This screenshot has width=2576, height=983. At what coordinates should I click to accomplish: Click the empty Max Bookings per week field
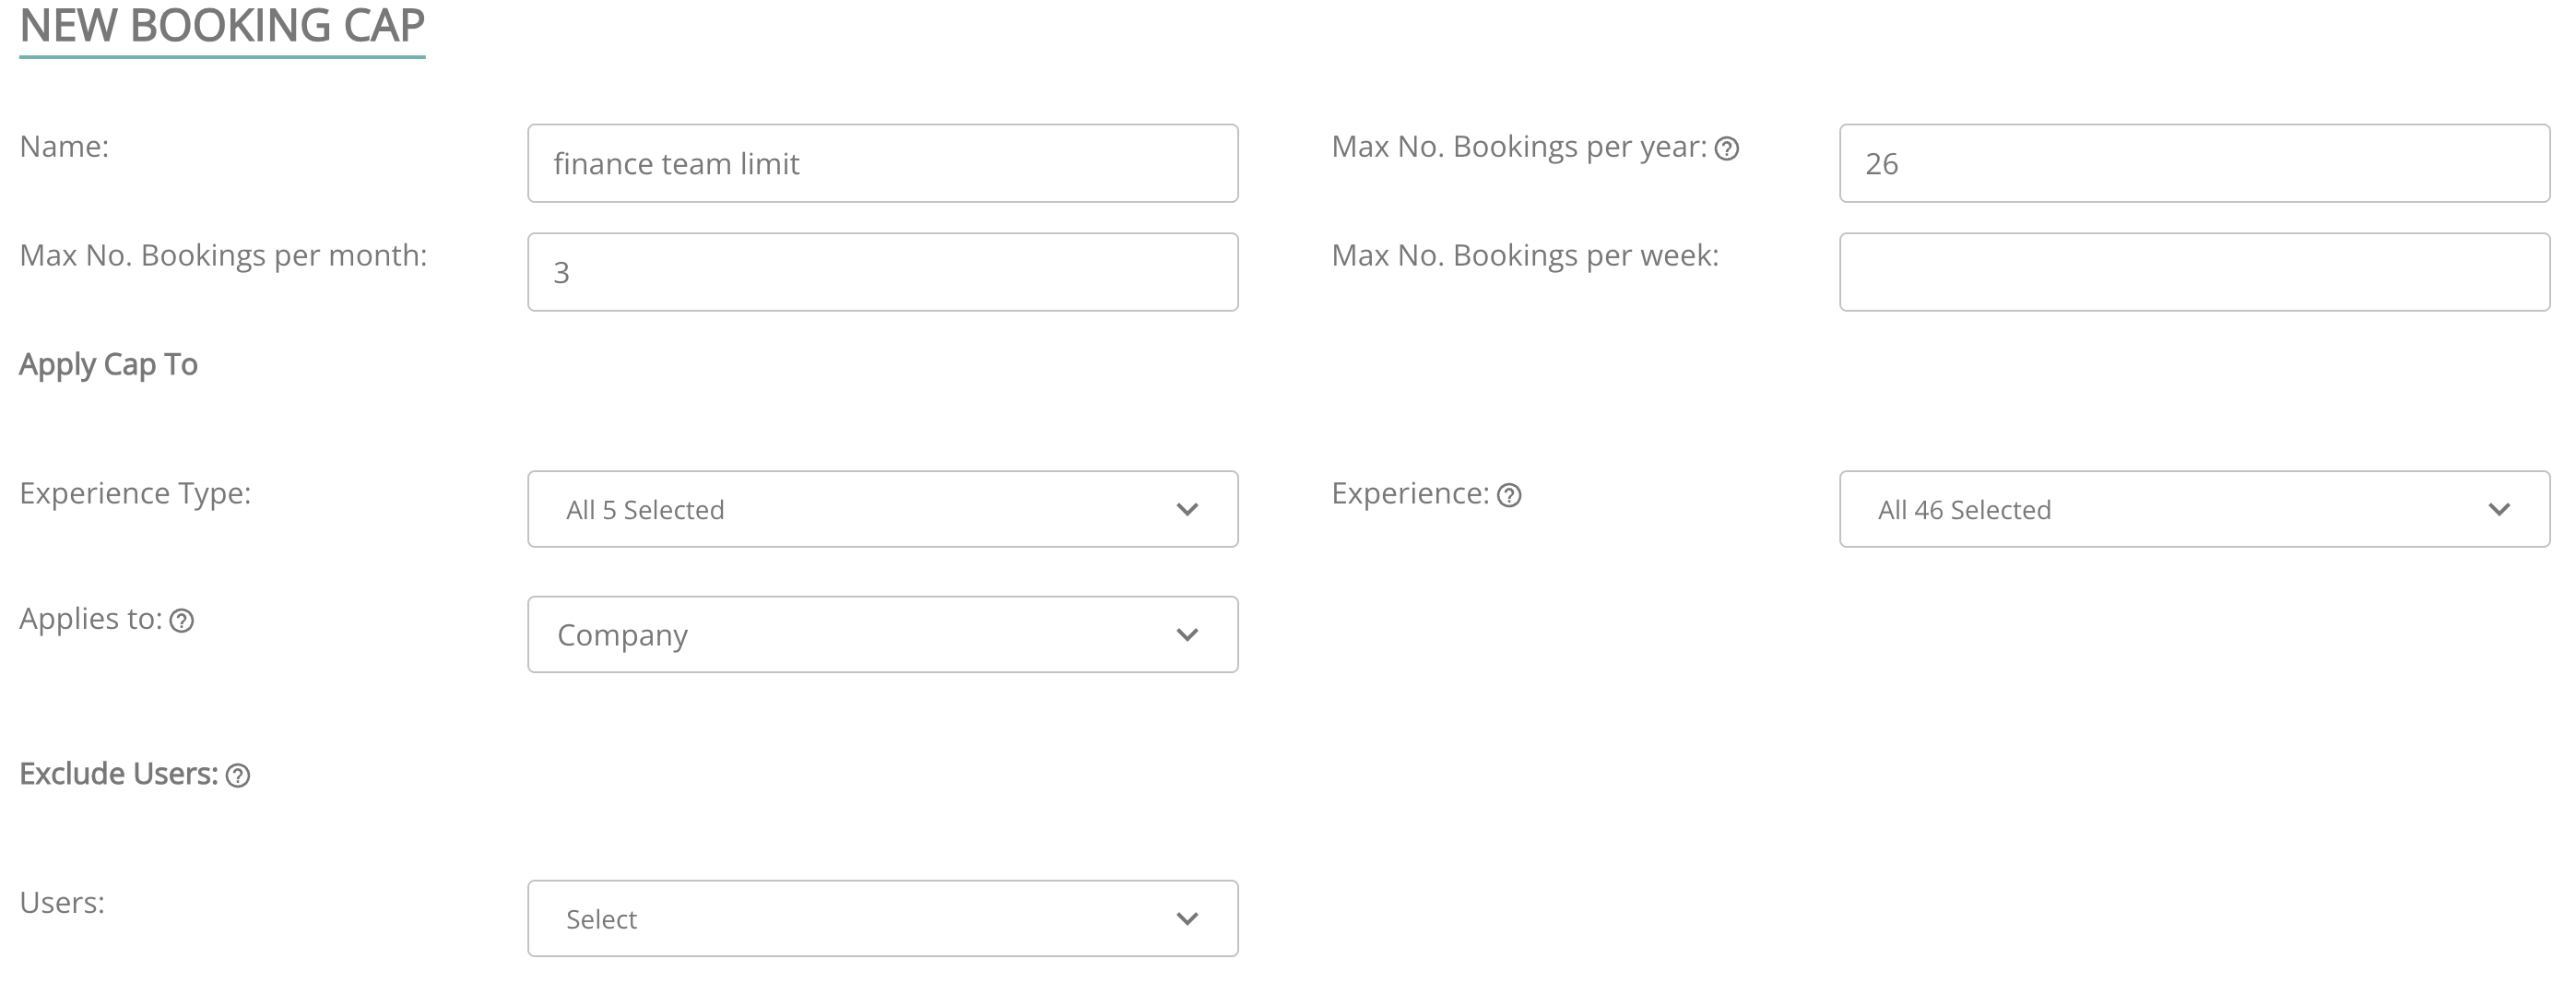click(x=2194, y=272)
